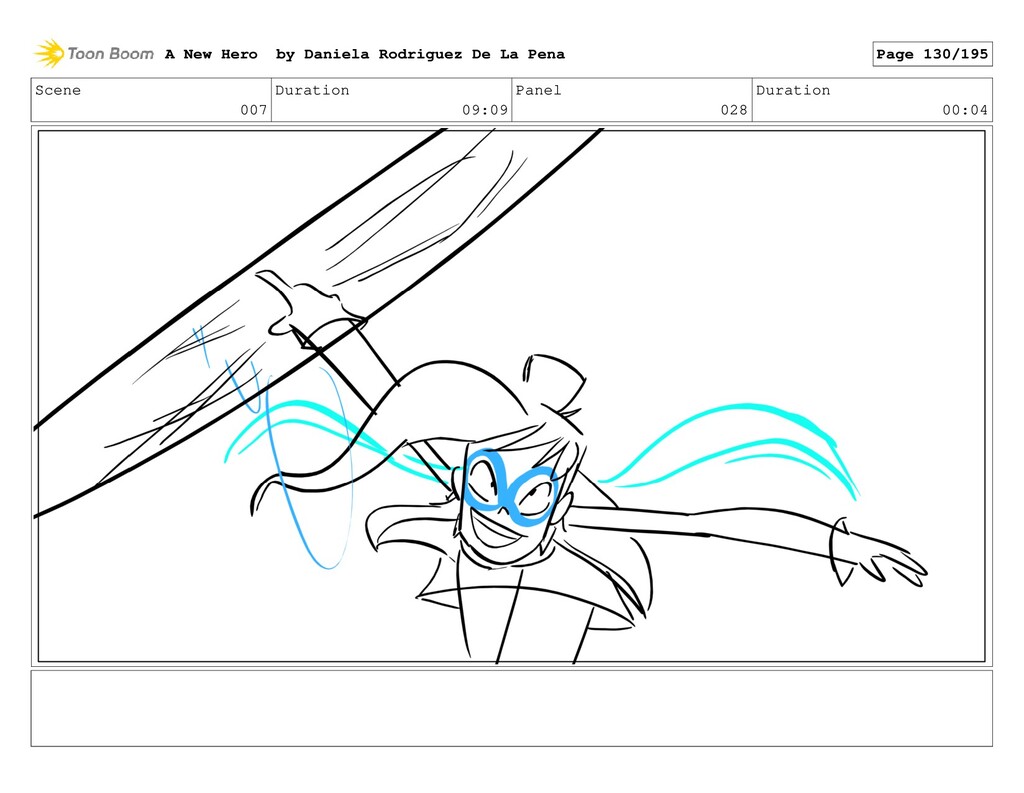This screenshot has width=1024, height=793.
Task: Select panel duration value '00:04'
Action: pos(965,110)
